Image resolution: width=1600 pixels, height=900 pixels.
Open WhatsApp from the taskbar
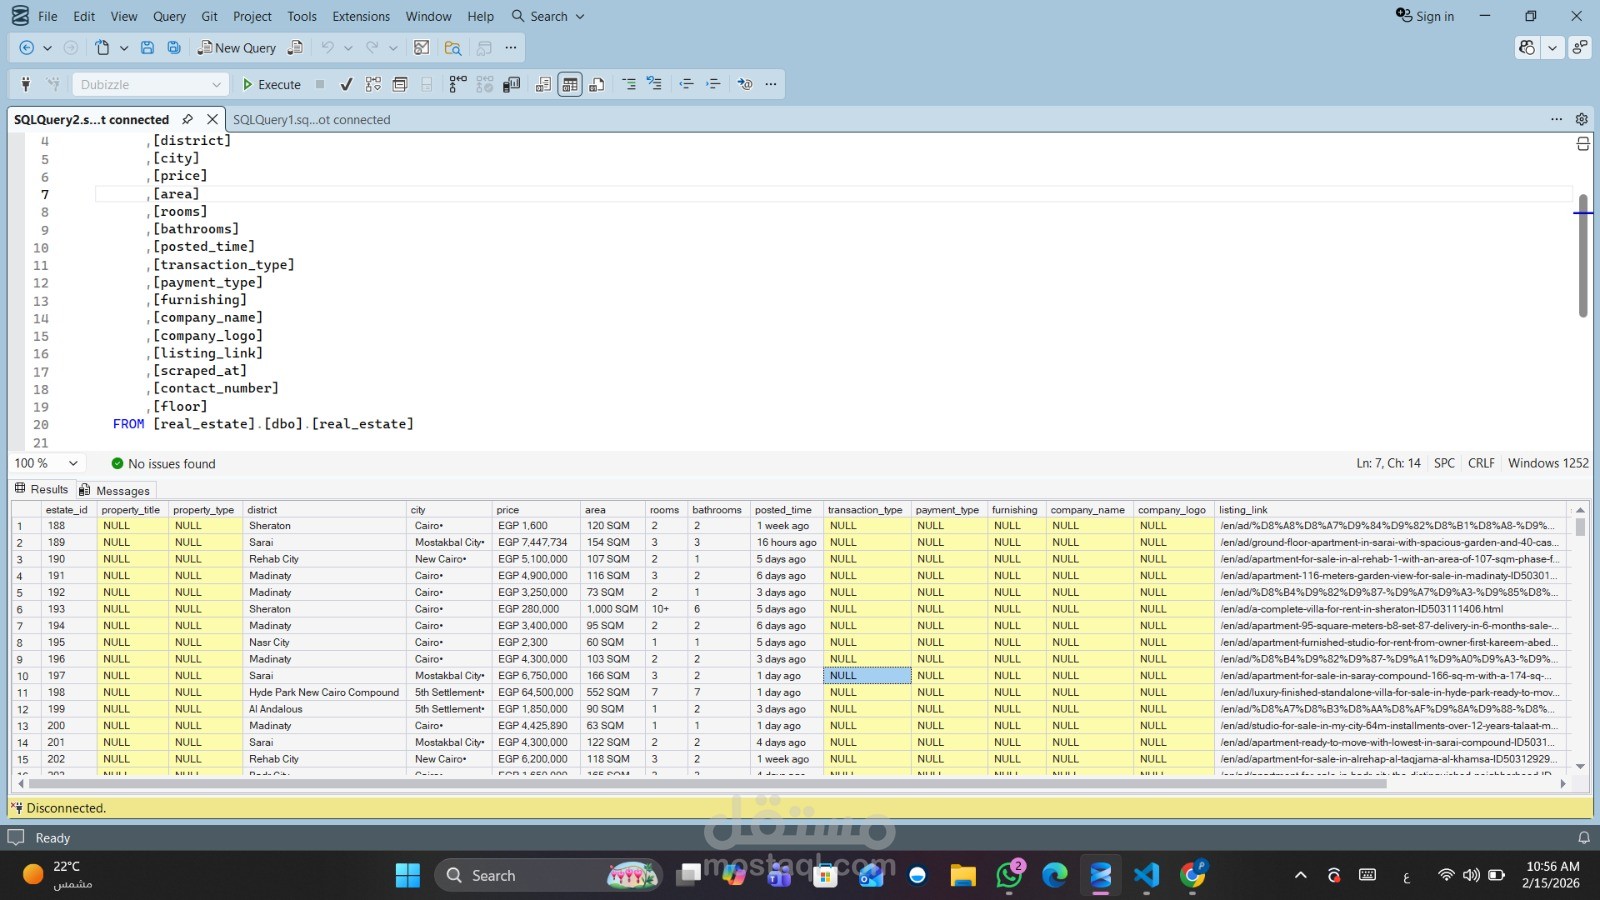1010,876
